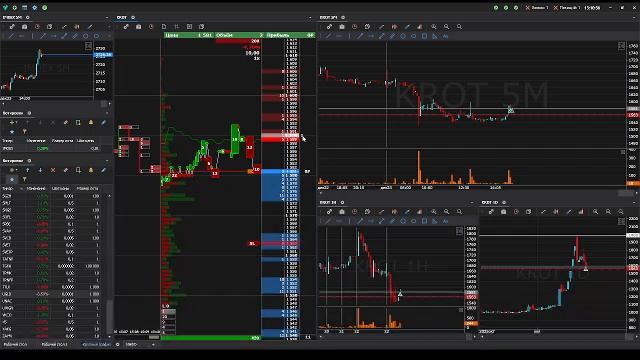Viewport: 640px width, 360px height.
Task: Click the last magnifier icon in KROT 5M toolbar
Action: [x=459, y=27]
